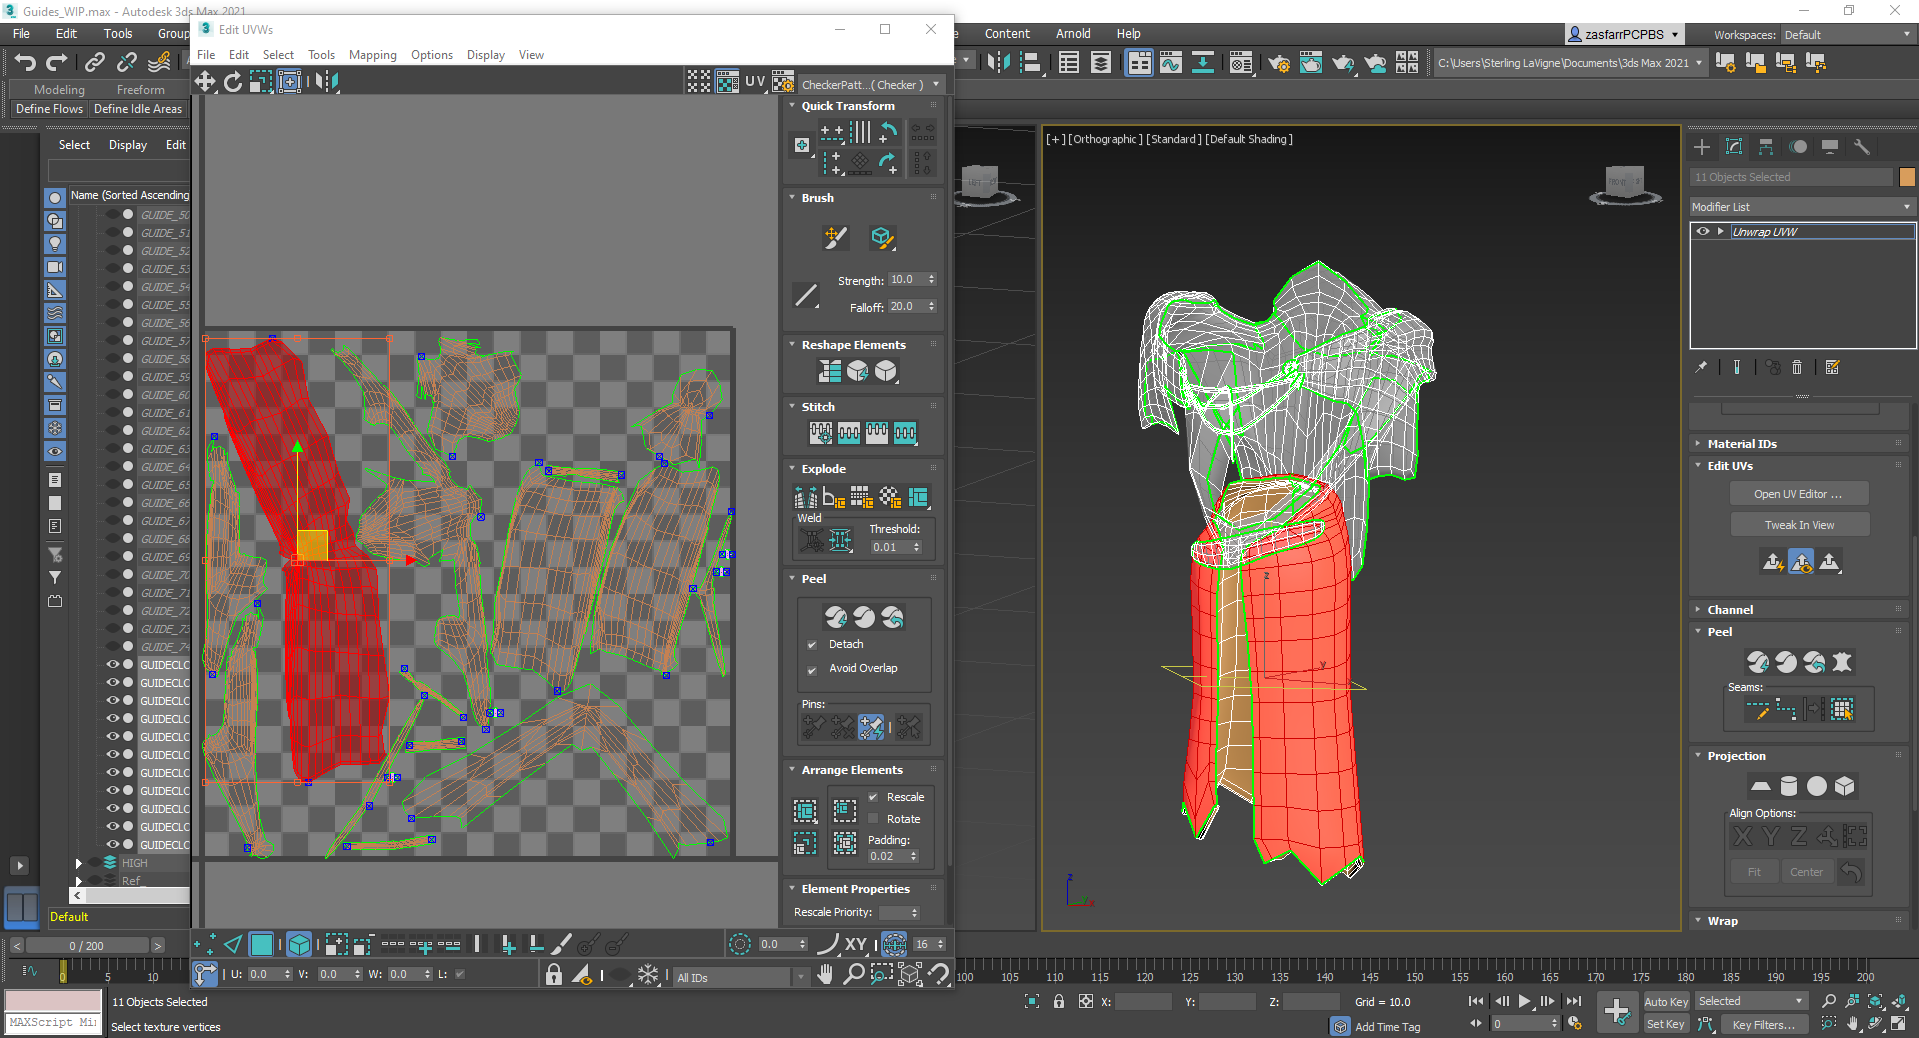Toggle the checker background display icon in UV editor

tap(727, 82)
